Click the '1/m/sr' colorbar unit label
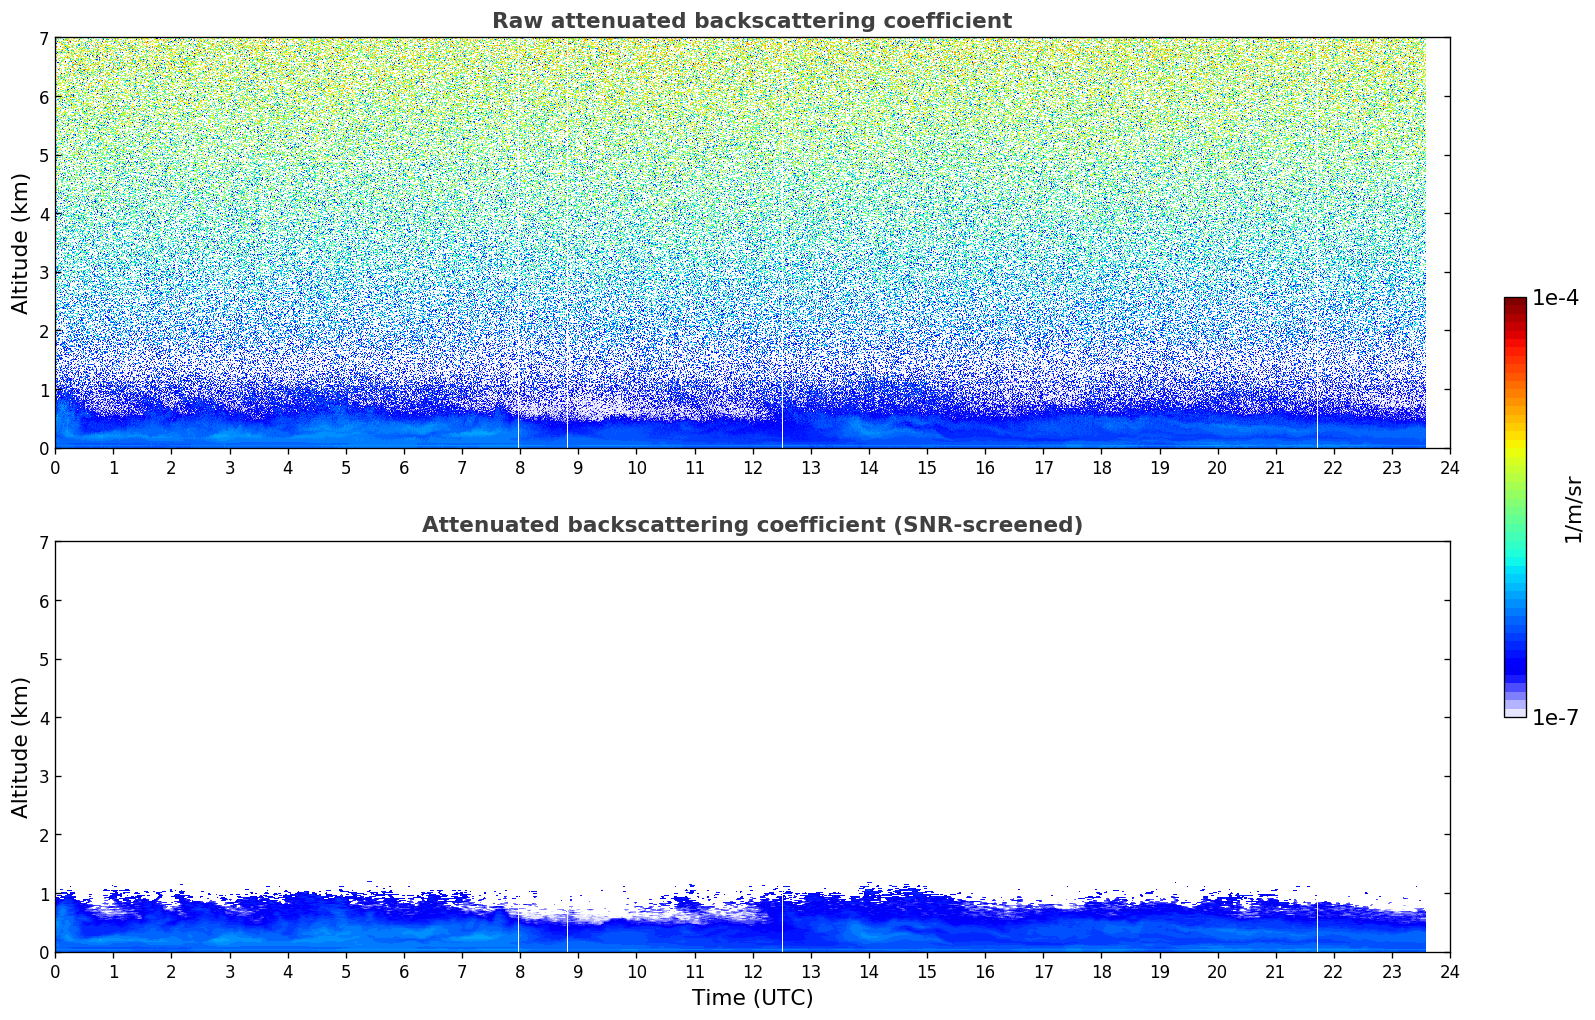 coord(1574,509)
